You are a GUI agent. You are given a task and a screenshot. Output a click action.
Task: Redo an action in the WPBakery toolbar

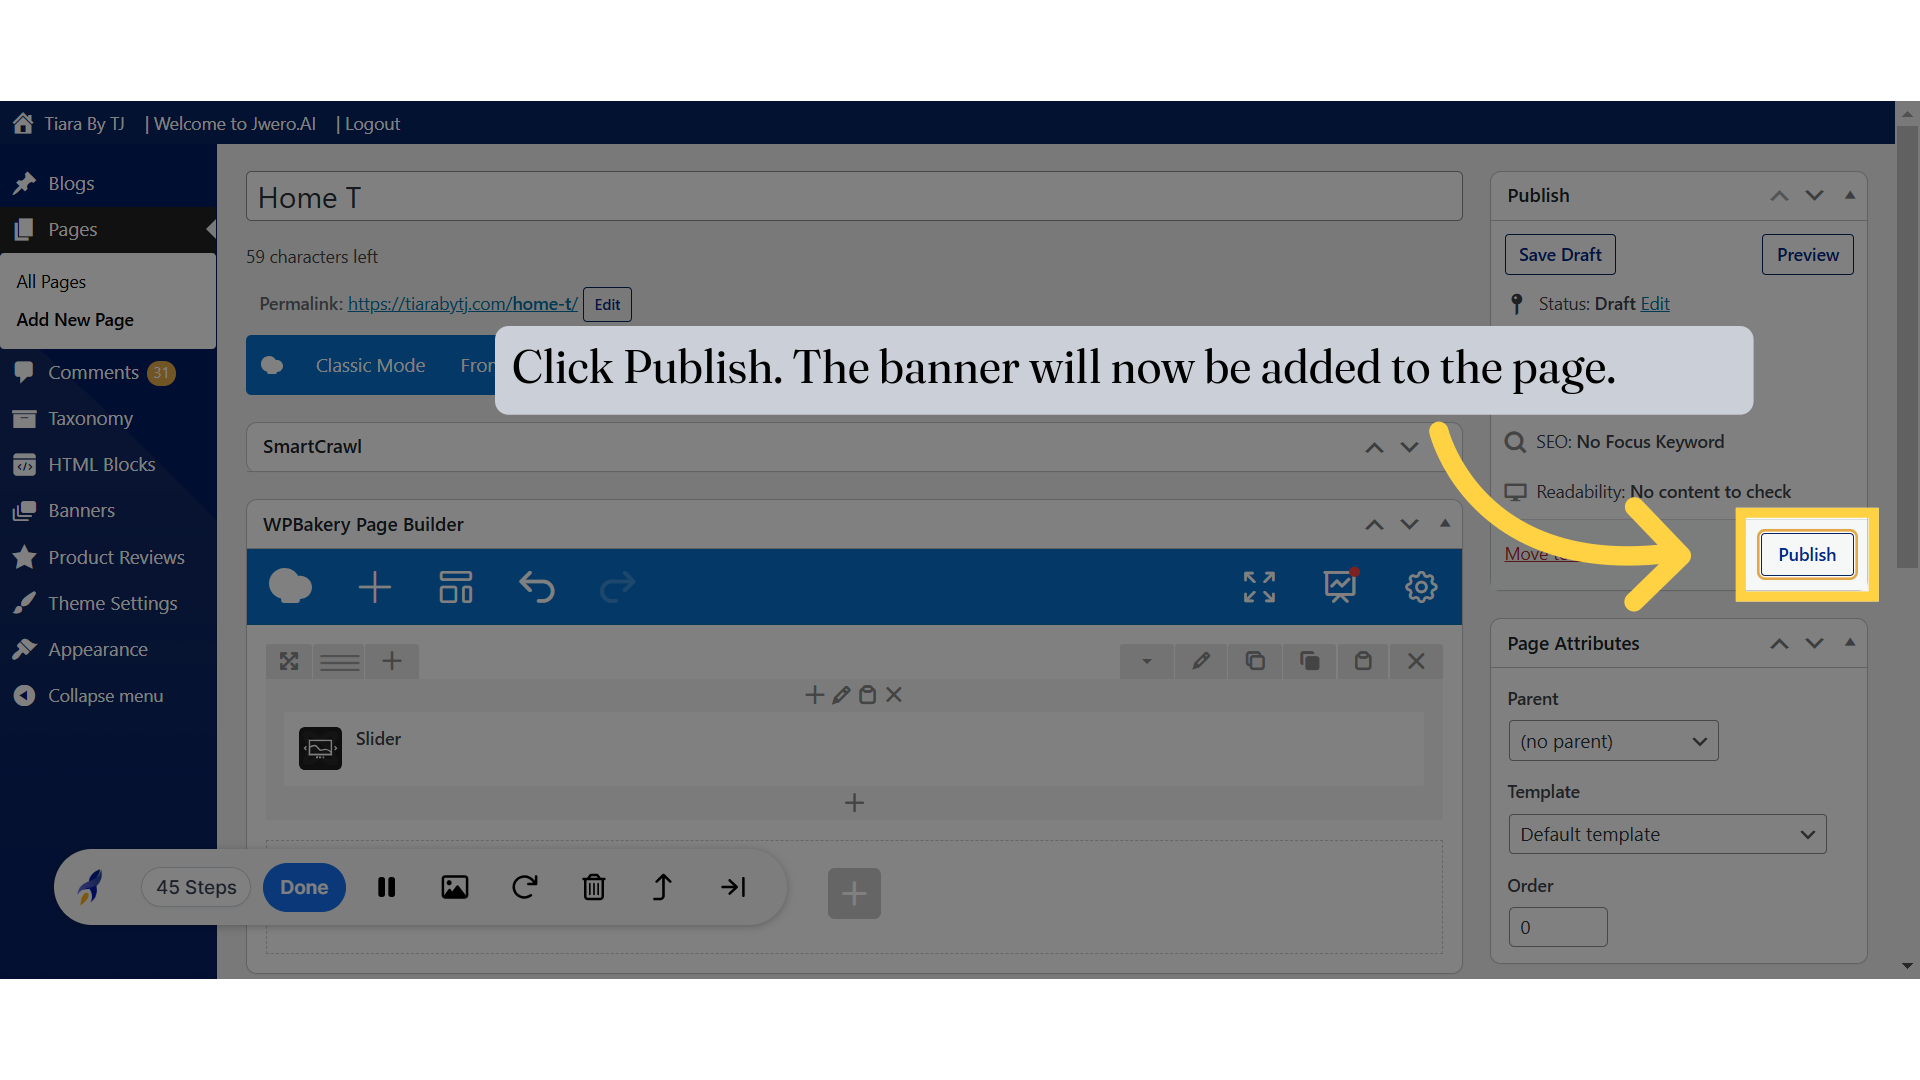[617, 587]
